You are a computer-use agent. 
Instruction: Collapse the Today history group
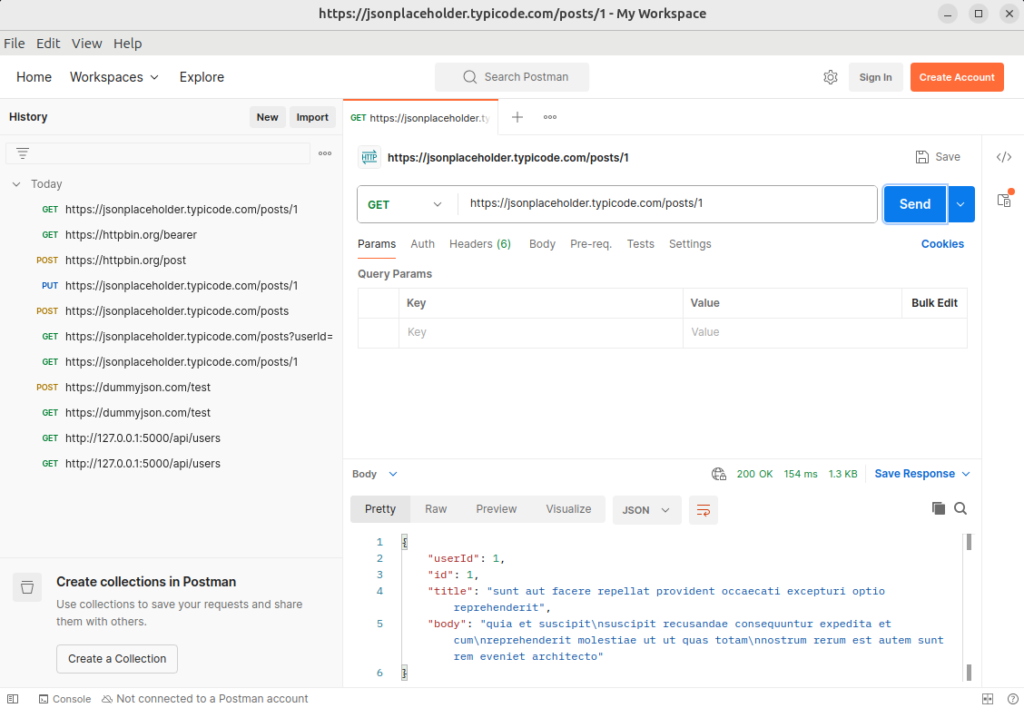tap(16, 184)
